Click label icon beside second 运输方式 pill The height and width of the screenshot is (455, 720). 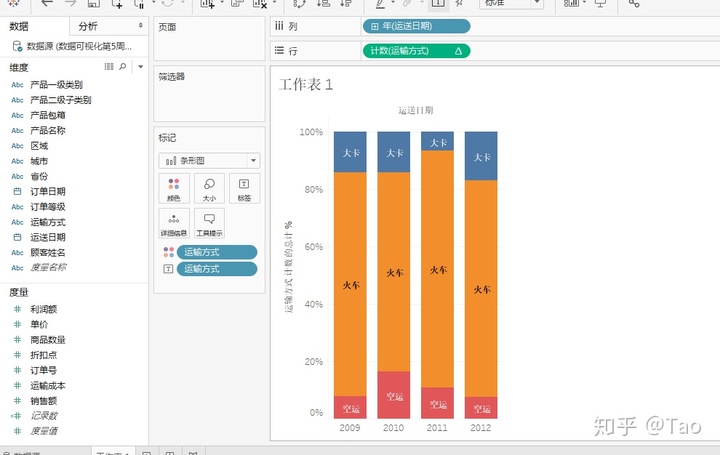pyautogui.click(x=169, y=269)
